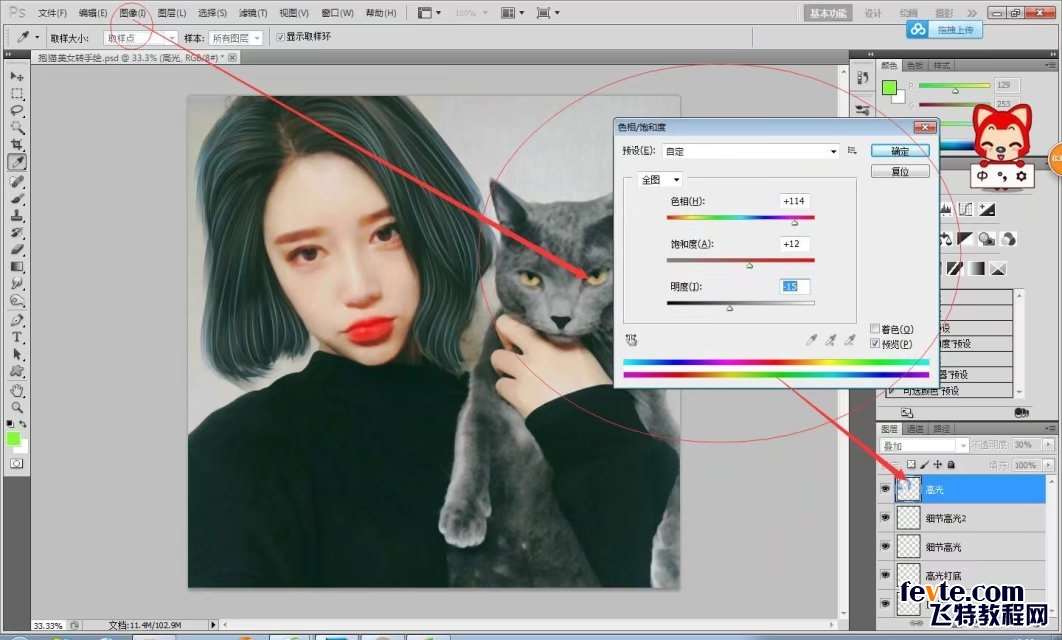The image size is (1062, 640).
Task: Open the layer blend mode 叠加 dropdown
Action: point(924,446)
